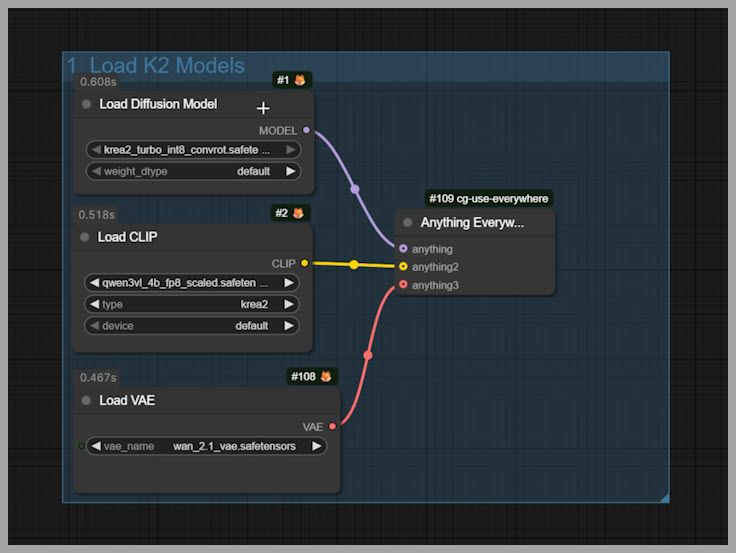Step CLIP type to previous value

click(x=94, y=304)
